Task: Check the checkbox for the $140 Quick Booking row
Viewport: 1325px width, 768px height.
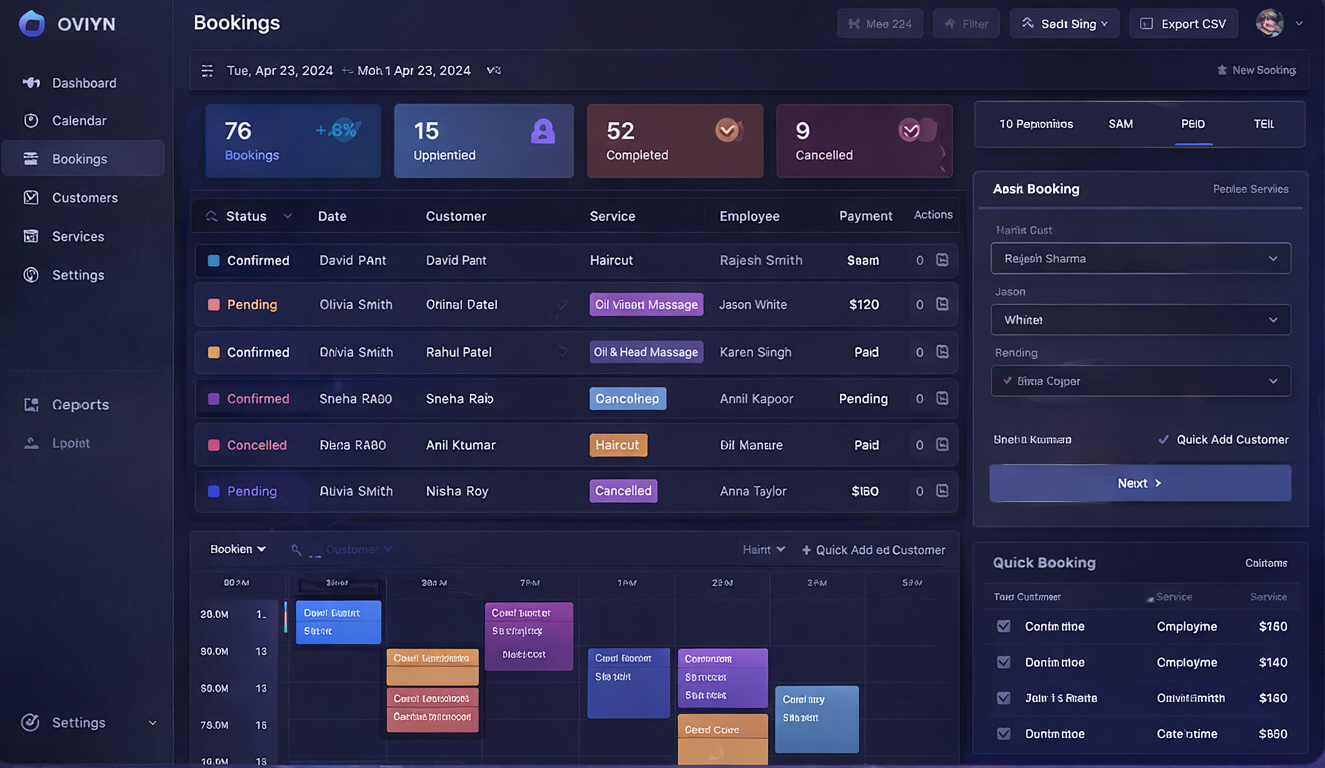Action: pyautogui.click(x=1003, y=662)
